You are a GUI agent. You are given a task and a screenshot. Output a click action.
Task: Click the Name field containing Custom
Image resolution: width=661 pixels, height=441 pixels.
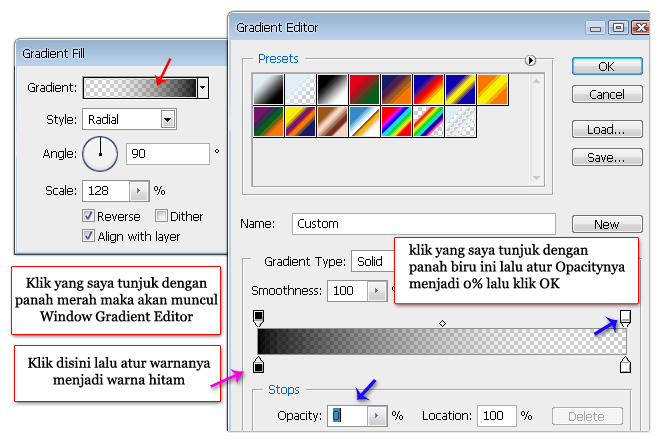(x=424, y=223)
